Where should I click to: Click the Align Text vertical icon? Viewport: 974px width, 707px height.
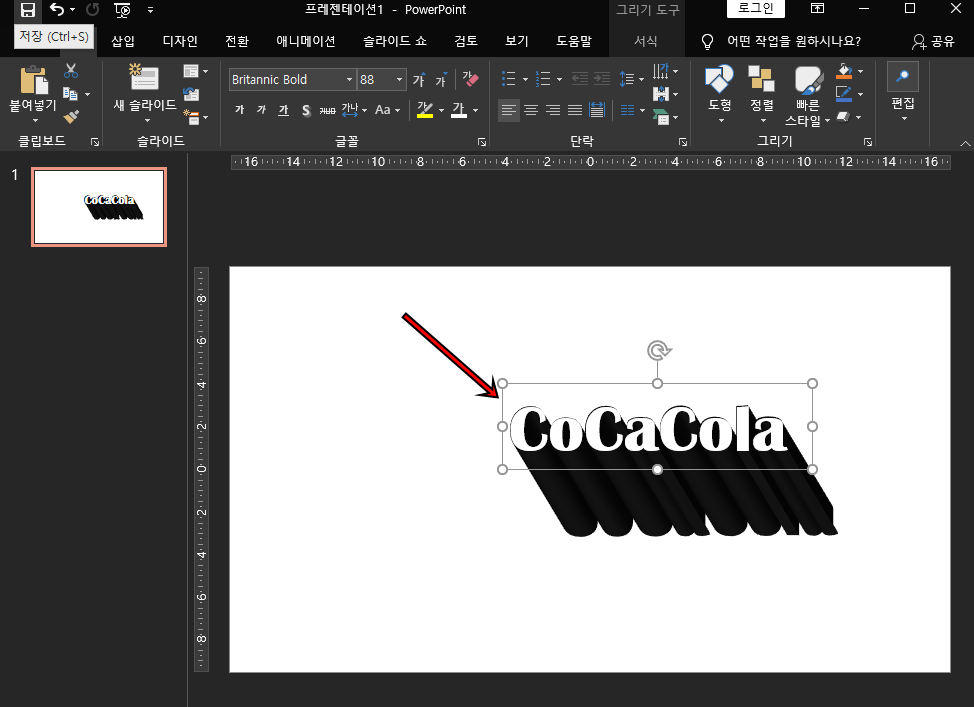coord(661,94)
